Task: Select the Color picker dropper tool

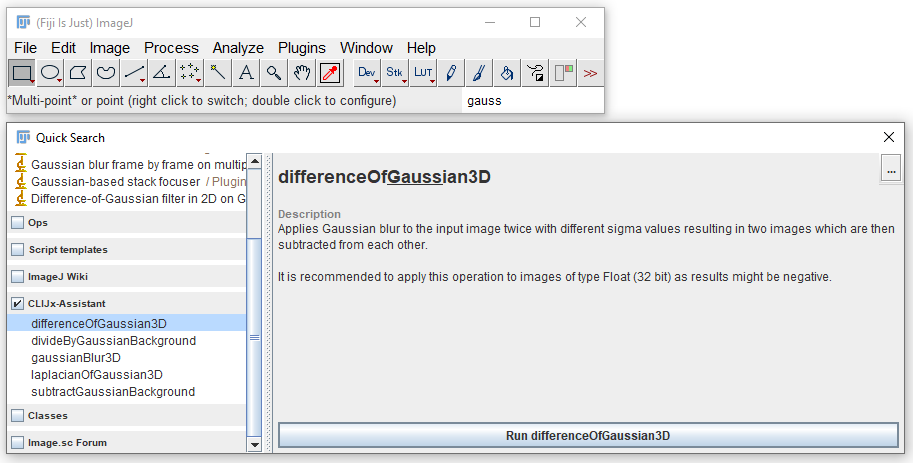Action: (x=330, y=73)
